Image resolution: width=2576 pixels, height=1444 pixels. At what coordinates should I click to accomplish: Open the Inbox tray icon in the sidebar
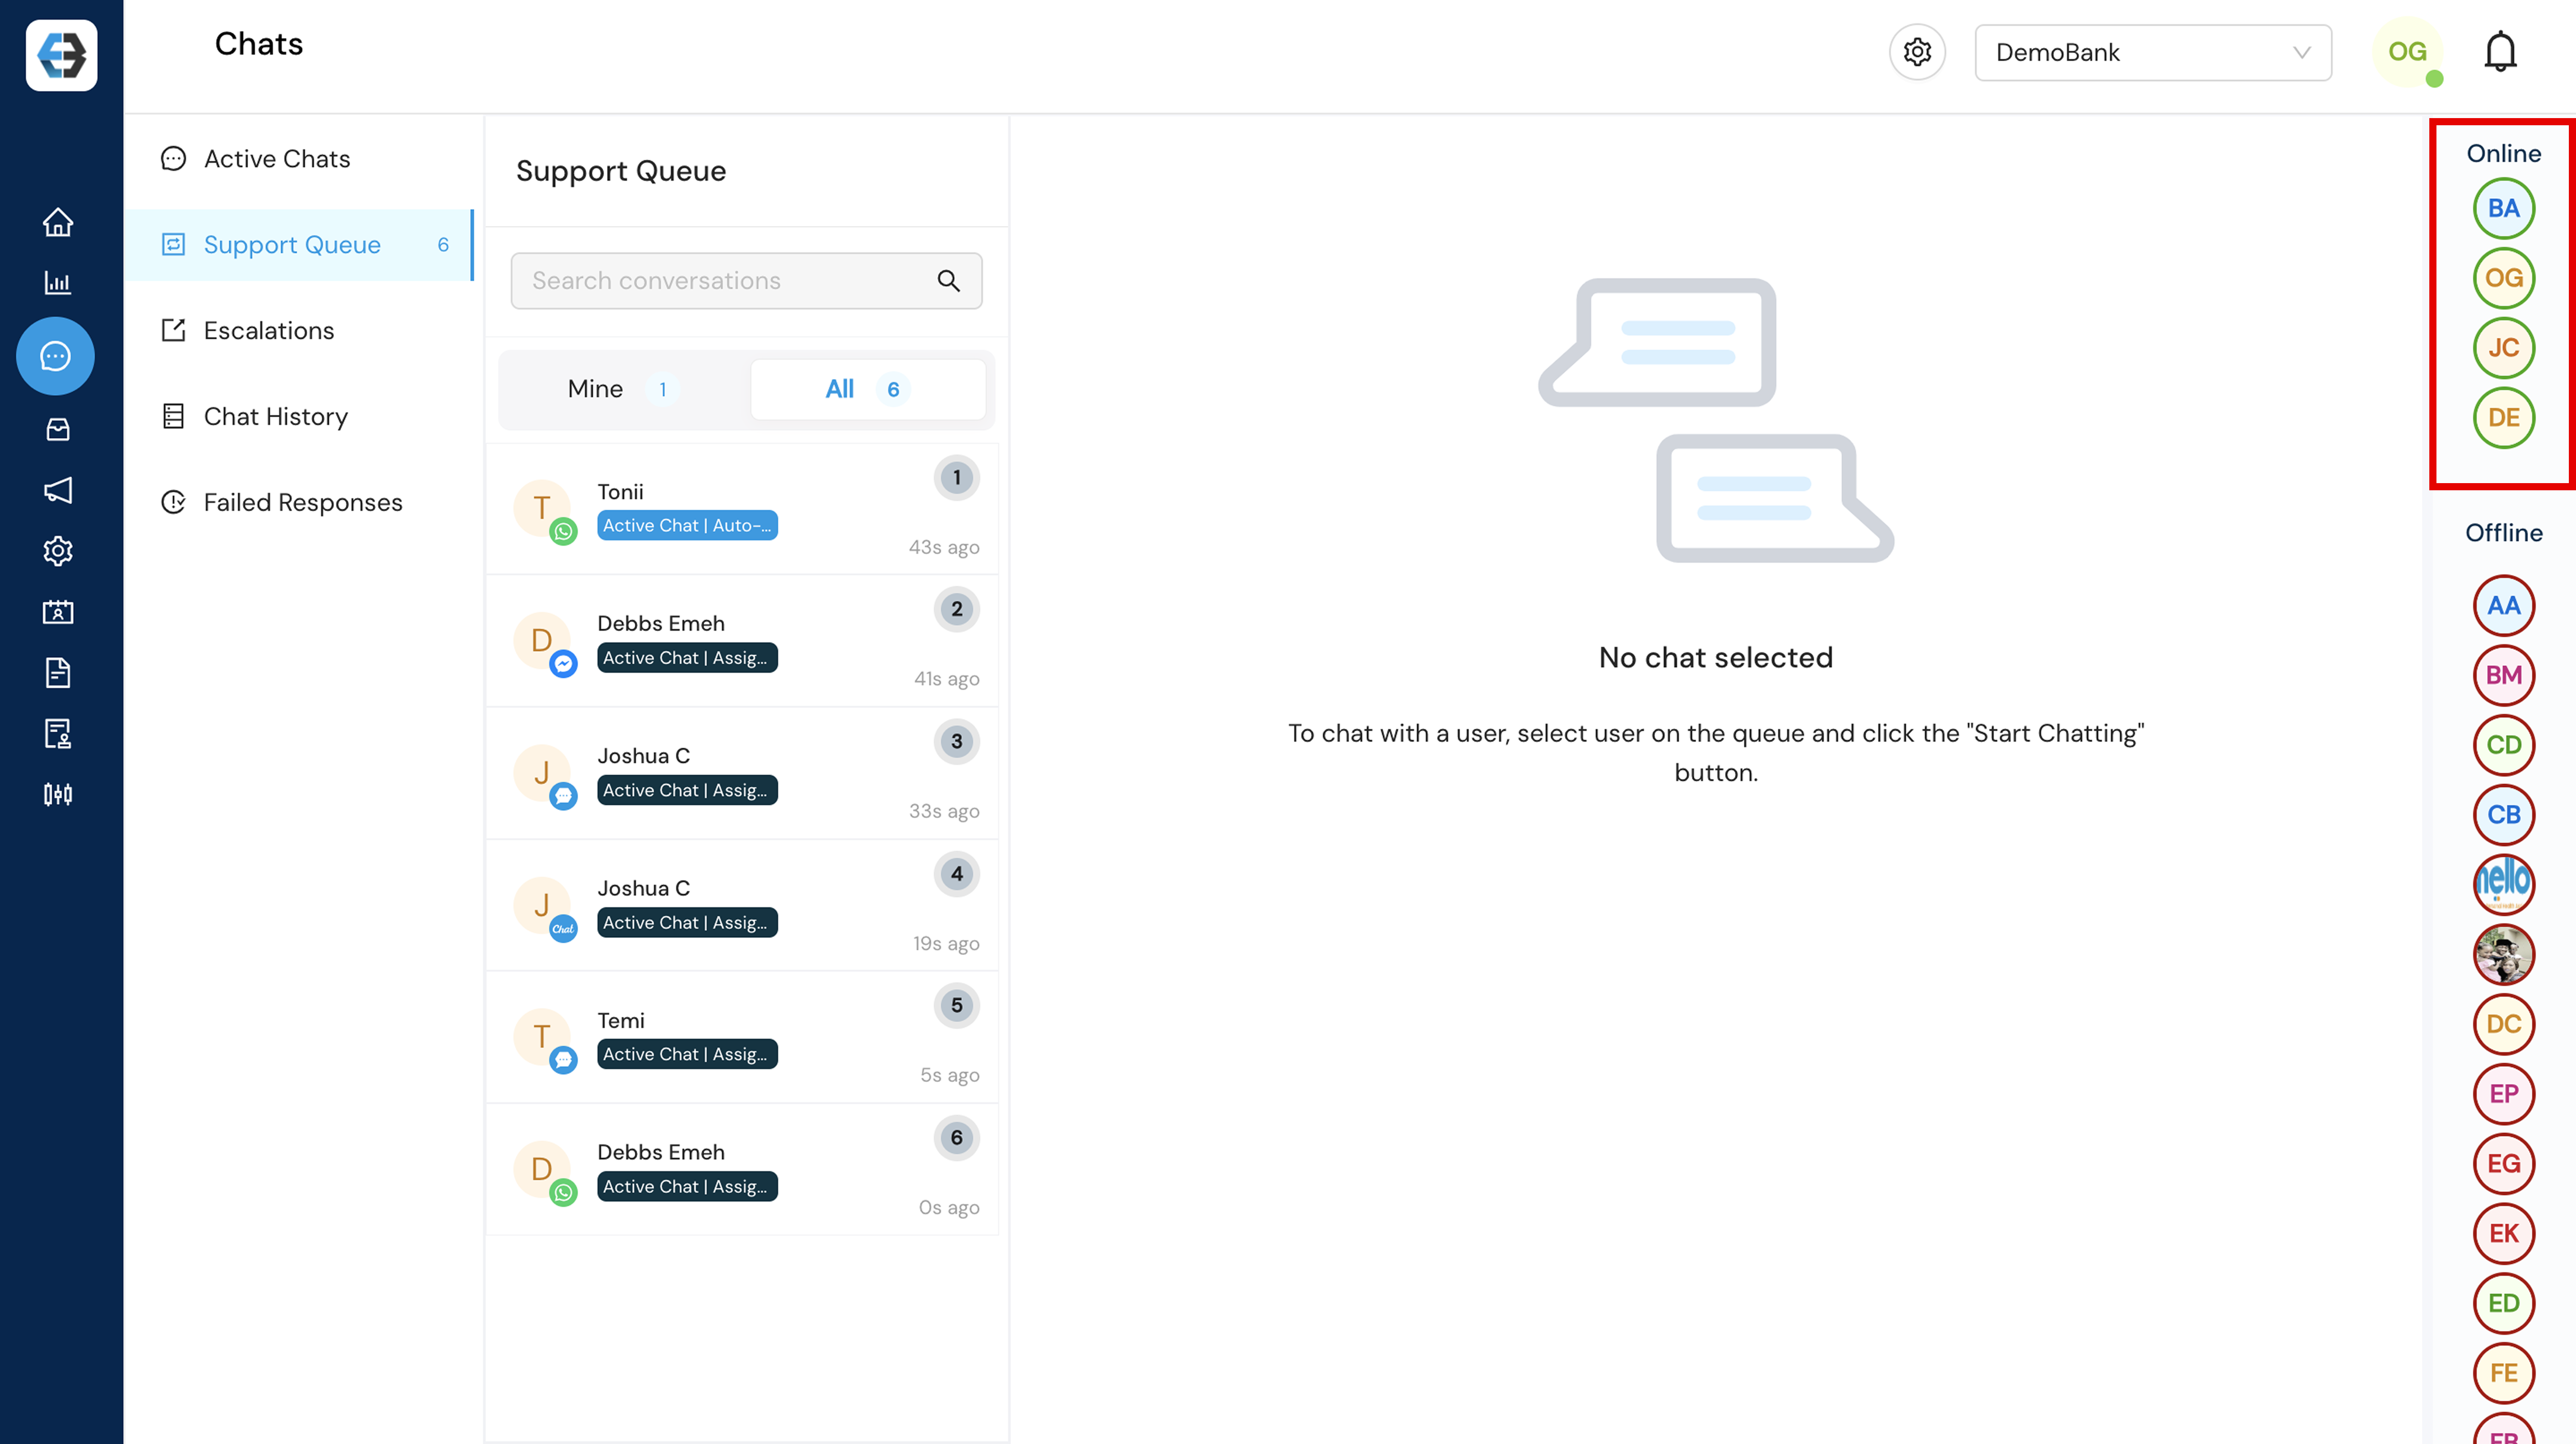58,429
